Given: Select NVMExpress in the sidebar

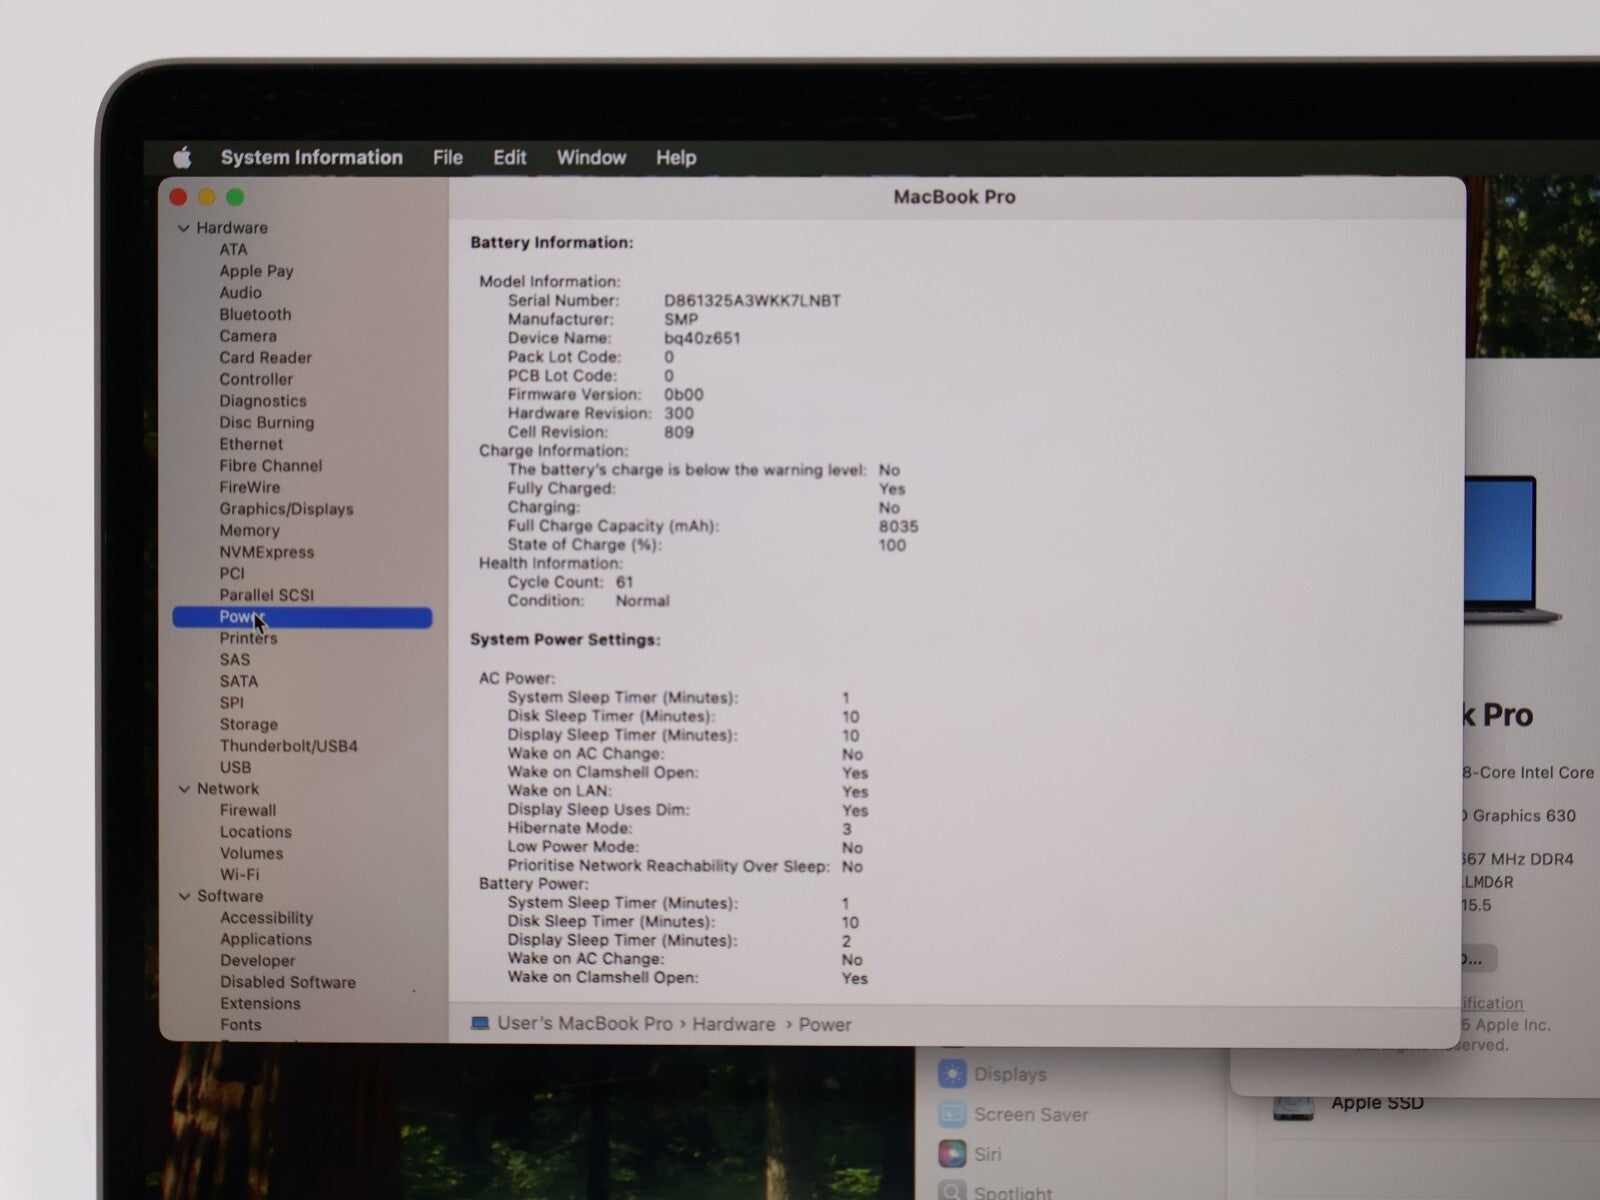Looking at the screenshot, I should 266,552.
